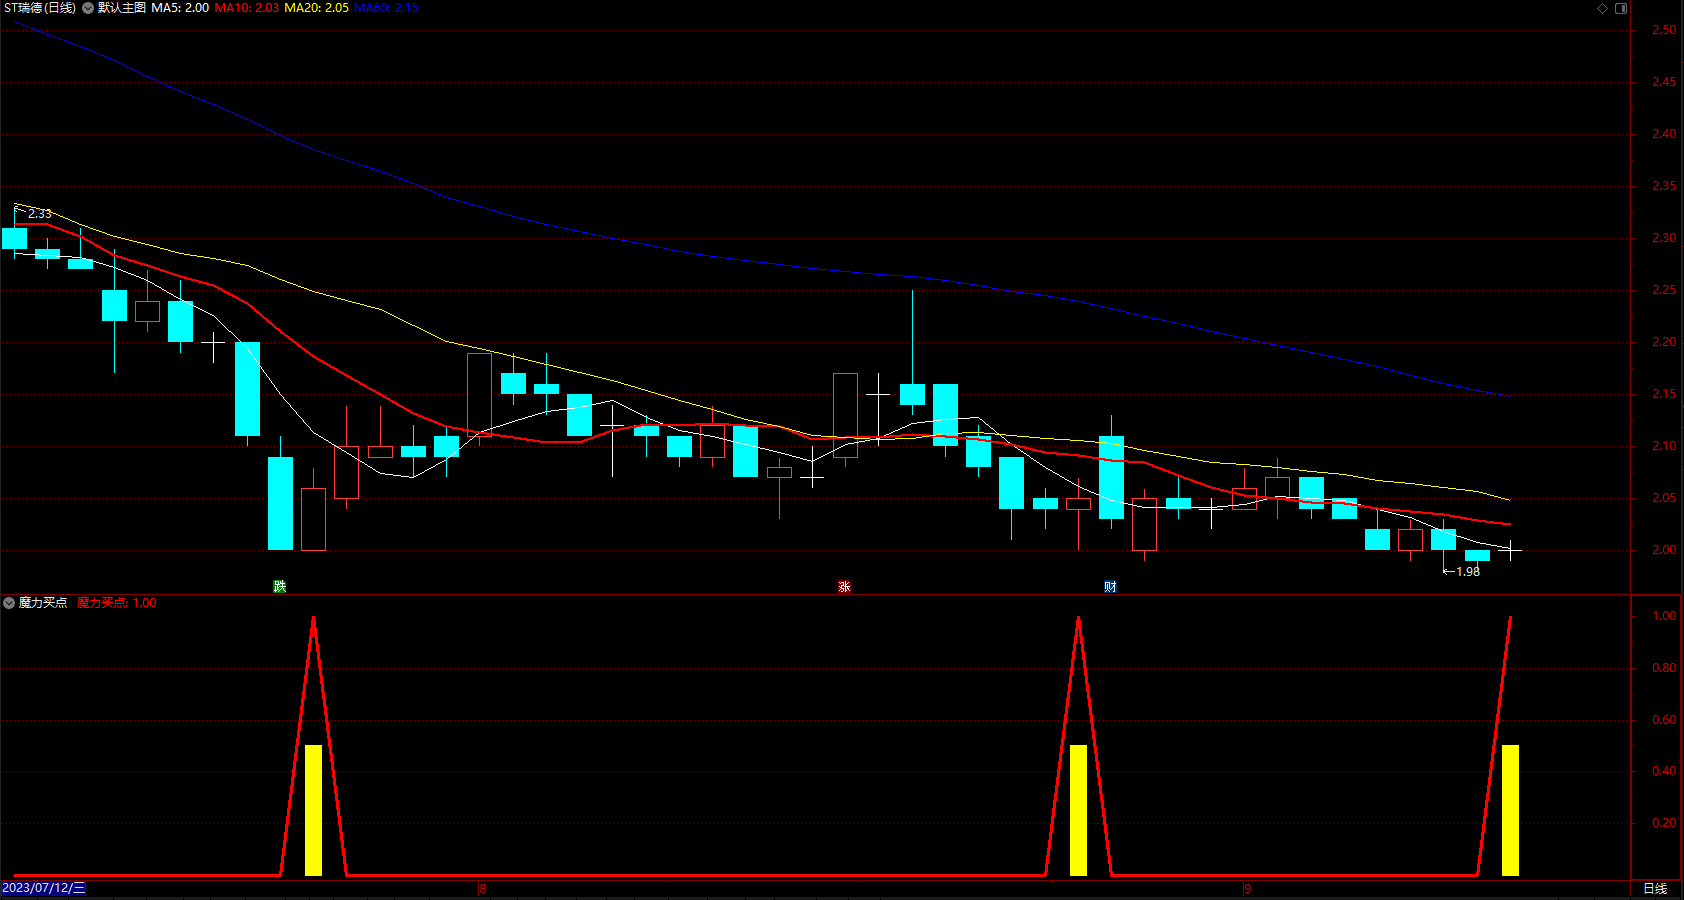1684x900 pixels.
Task: Click the 2023/07/12/三 date label
Action: (x=44, y=888)
